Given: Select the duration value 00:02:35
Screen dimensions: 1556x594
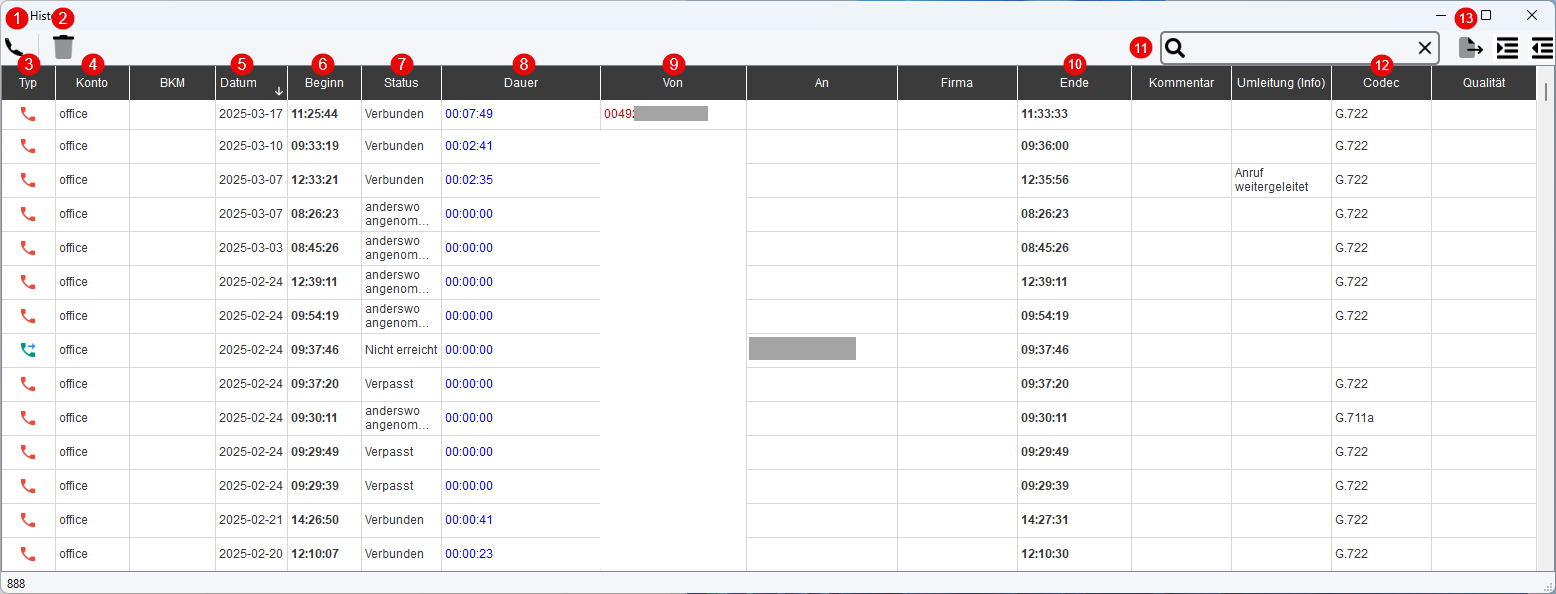Looking at the screenshot, I should tap(469, 180).
